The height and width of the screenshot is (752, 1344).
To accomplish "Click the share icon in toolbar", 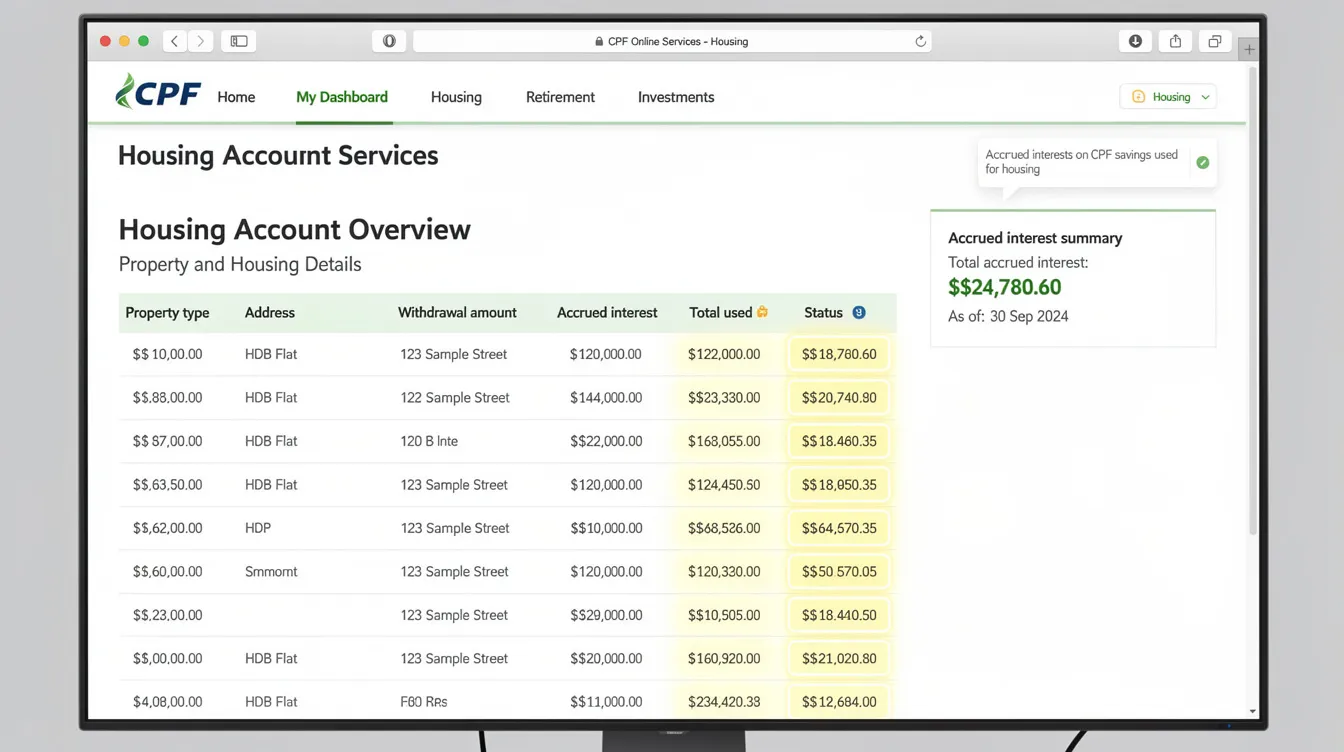I will [x=1175, y=41].
